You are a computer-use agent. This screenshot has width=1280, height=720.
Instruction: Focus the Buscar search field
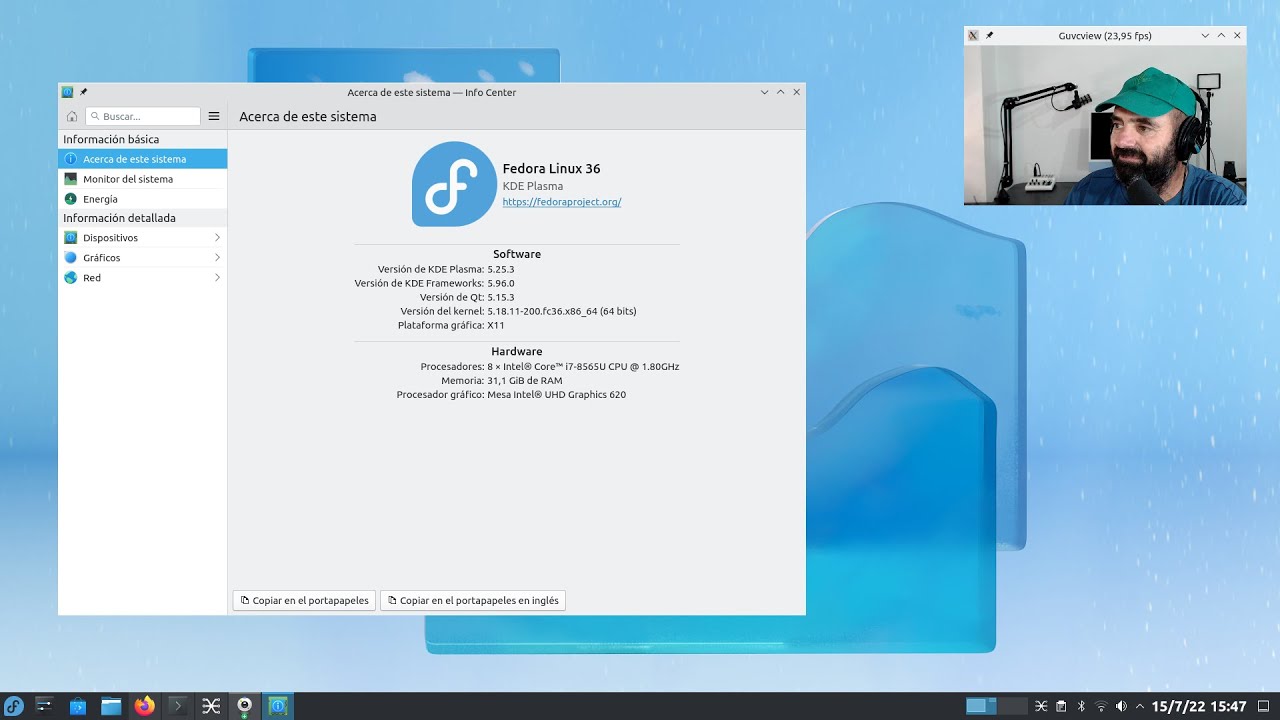[x=143, y=116]
